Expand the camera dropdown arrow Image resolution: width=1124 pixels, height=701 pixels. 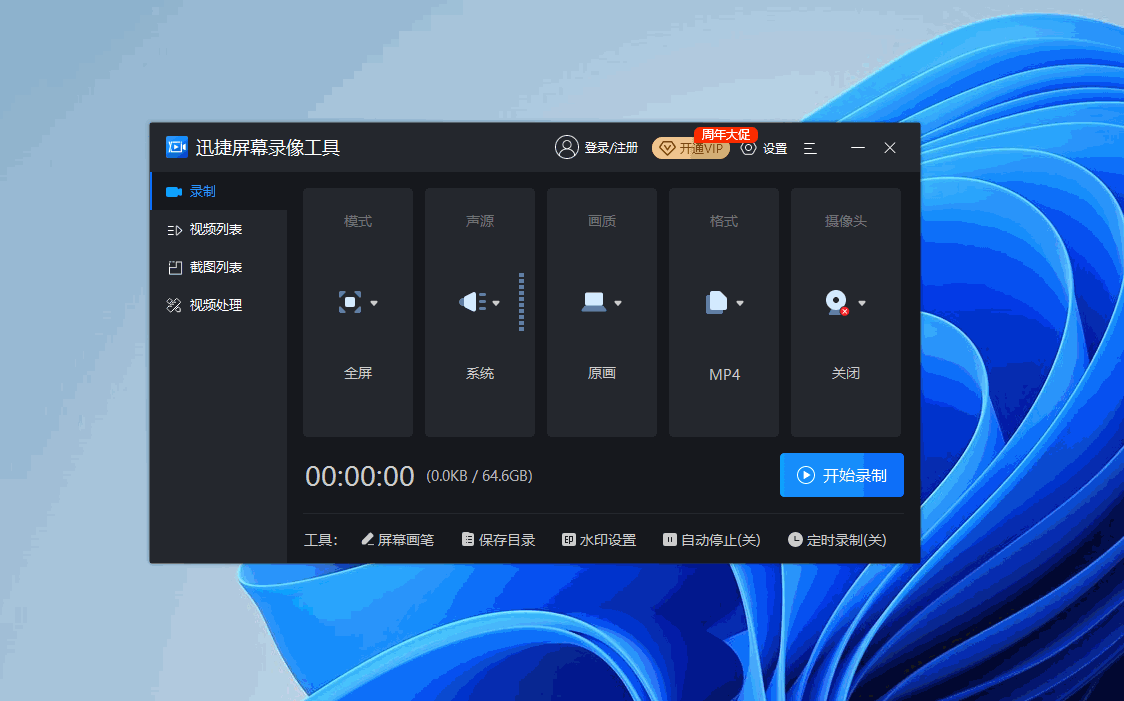[x=862, y=303]
